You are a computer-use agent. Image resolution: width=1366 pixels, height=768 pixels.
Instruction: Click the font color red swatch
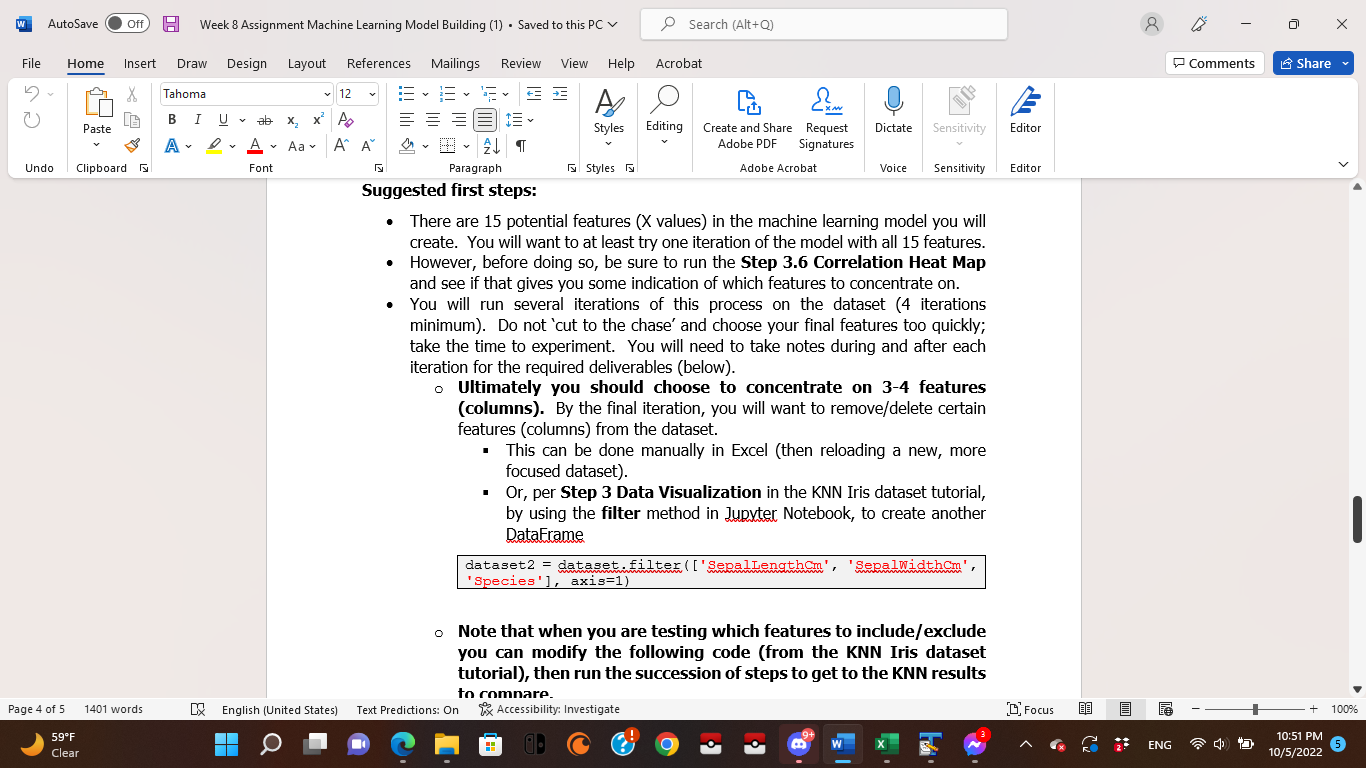tap(254, 146)
